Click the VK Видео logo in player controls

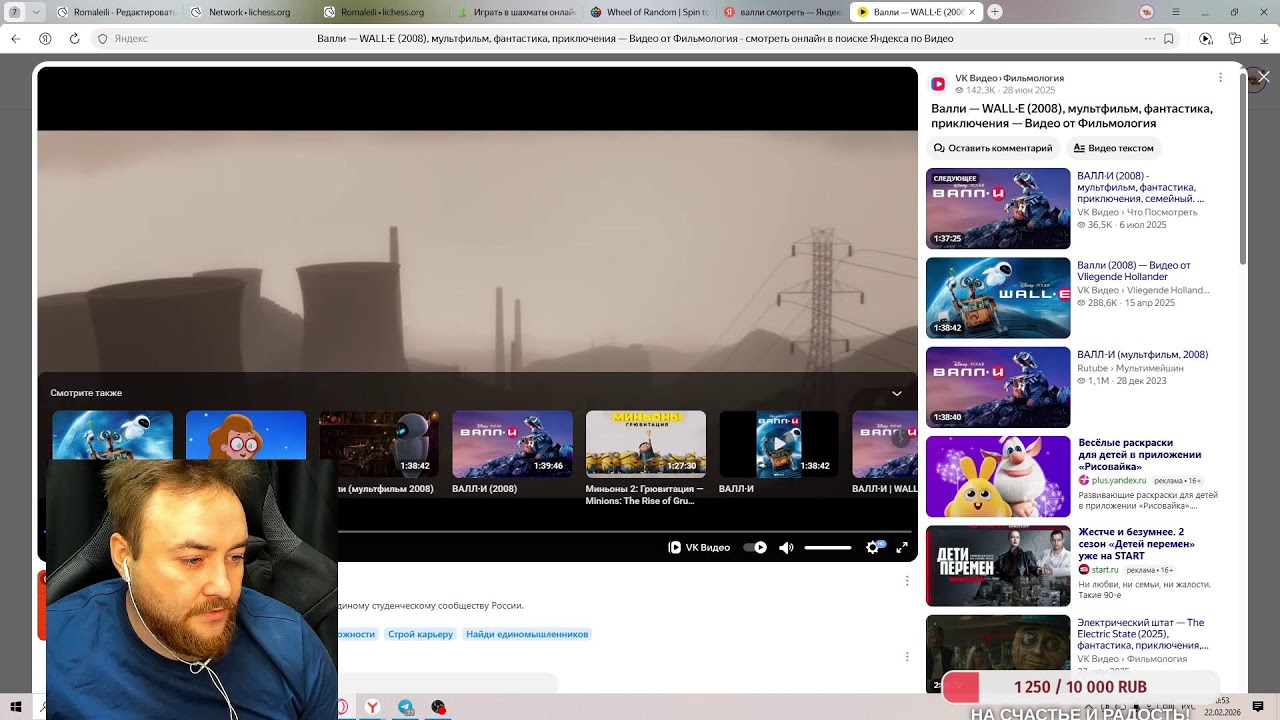(699, 548)
